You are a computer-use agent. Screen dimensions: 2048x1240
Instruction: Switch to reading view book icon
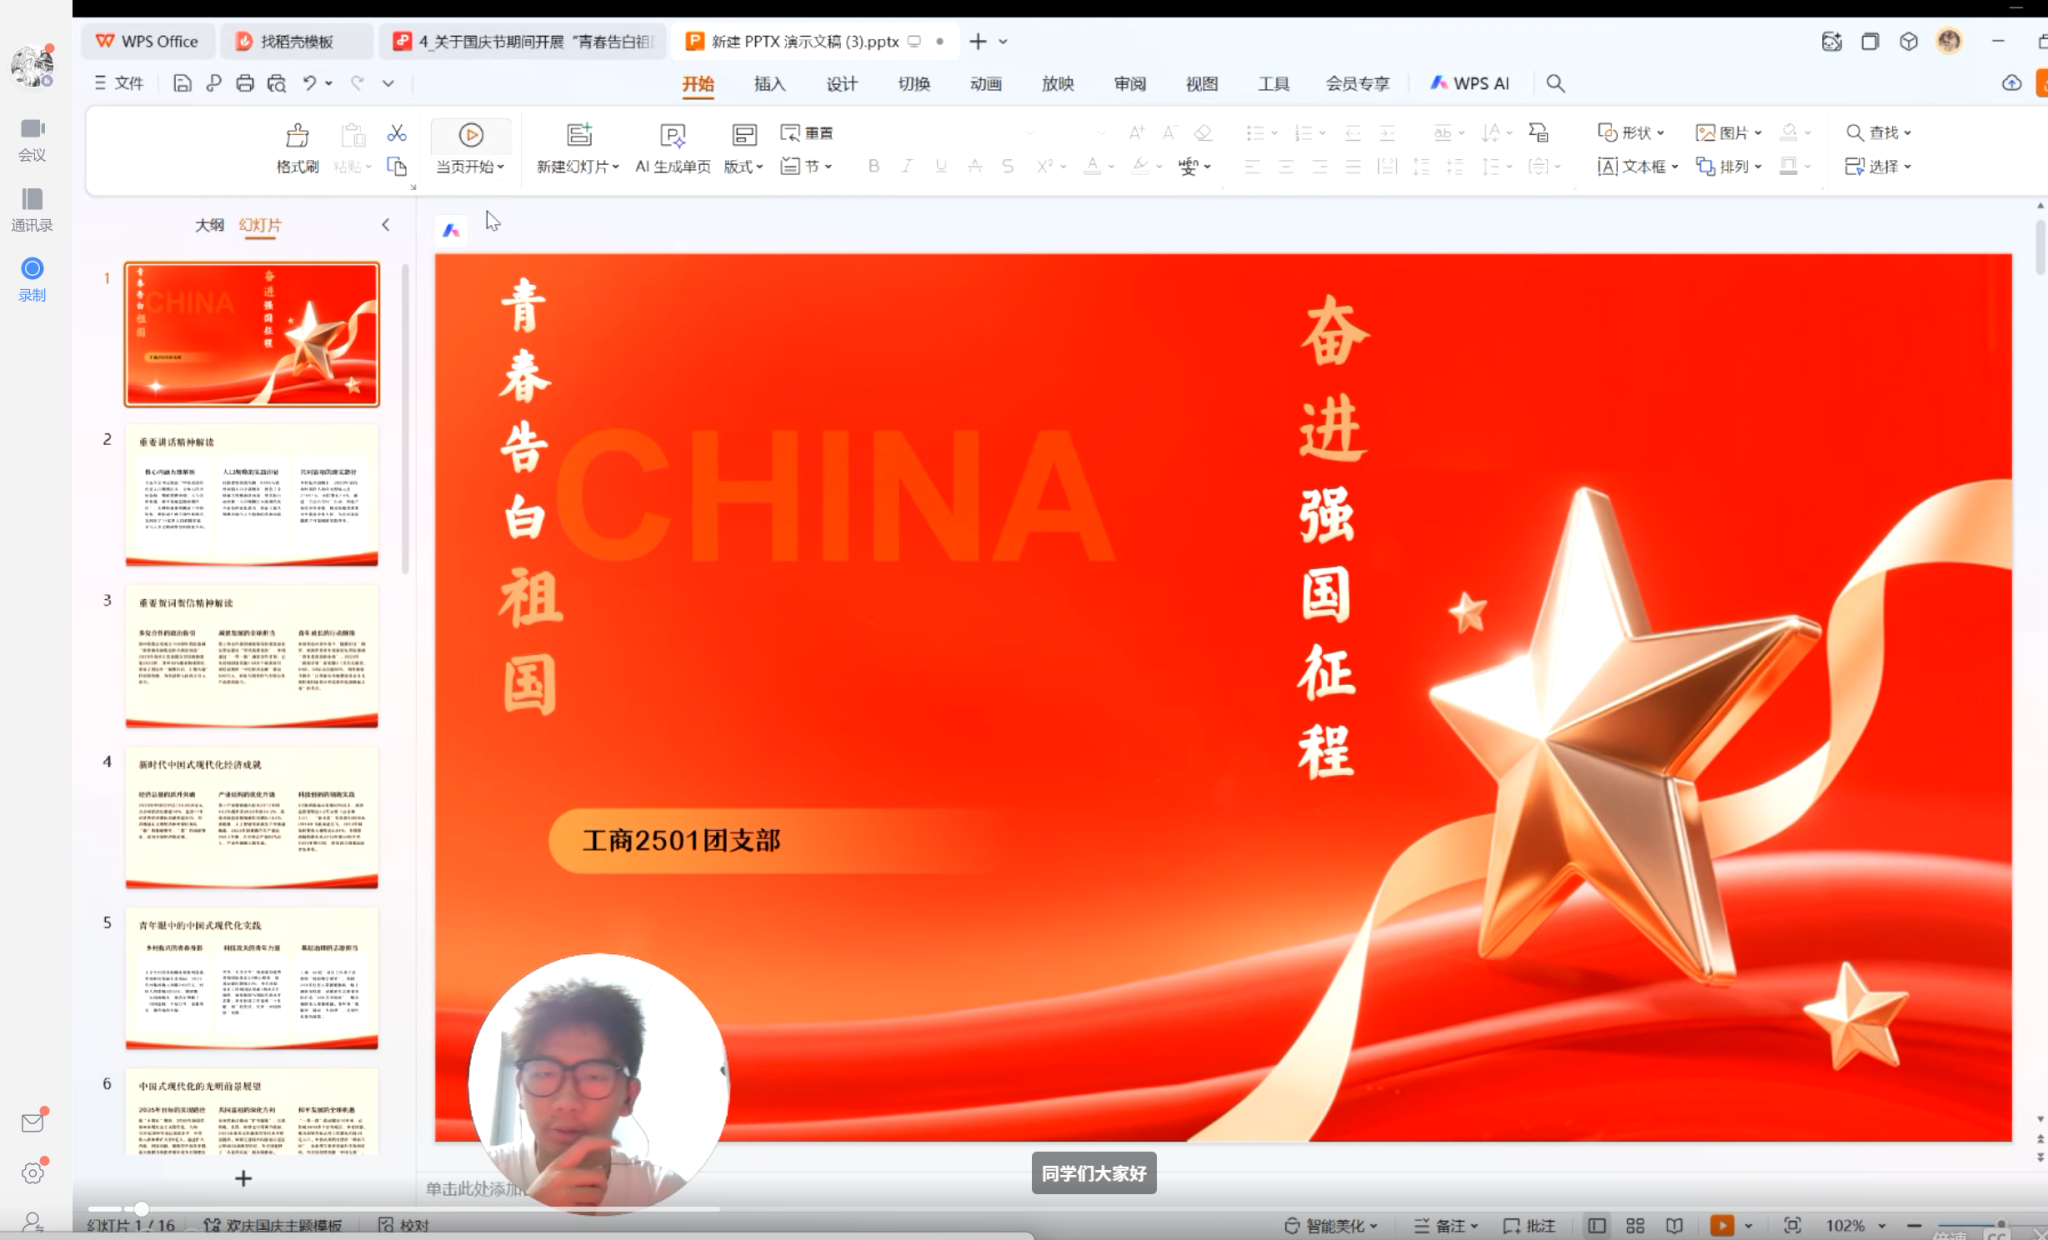point(1674,1225)
